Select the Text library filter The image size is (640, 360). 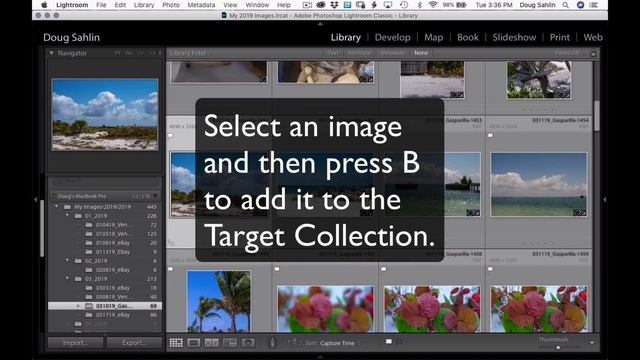pos(333,53)
